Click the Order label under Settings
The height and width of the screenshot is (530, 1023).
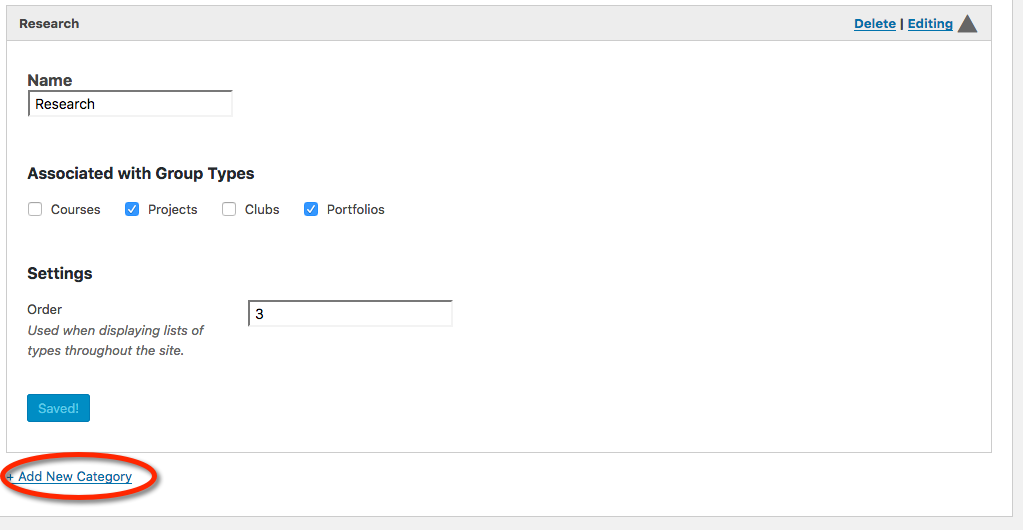coord(44,309)
